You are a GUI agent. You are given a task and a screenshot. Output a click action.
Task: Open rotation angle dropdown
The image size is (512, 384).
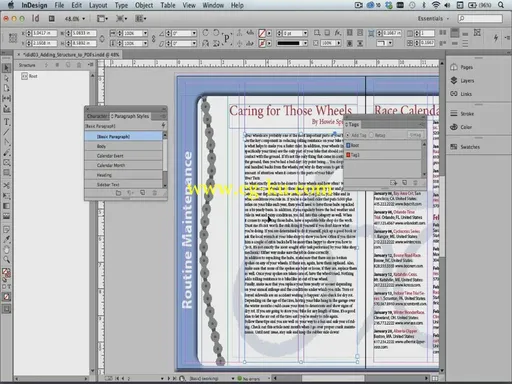pyautogui.click(x=194, y=33)
